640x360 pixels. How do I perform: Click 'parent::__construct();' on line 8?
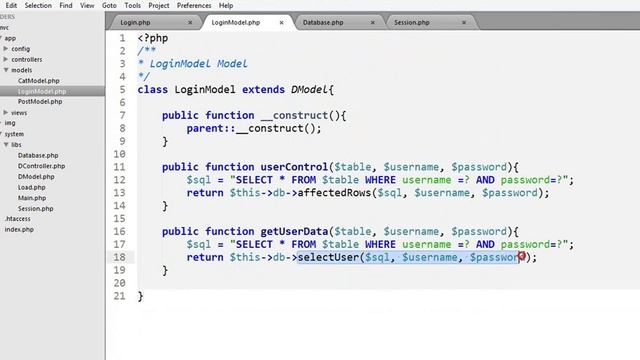click(254, 128)
